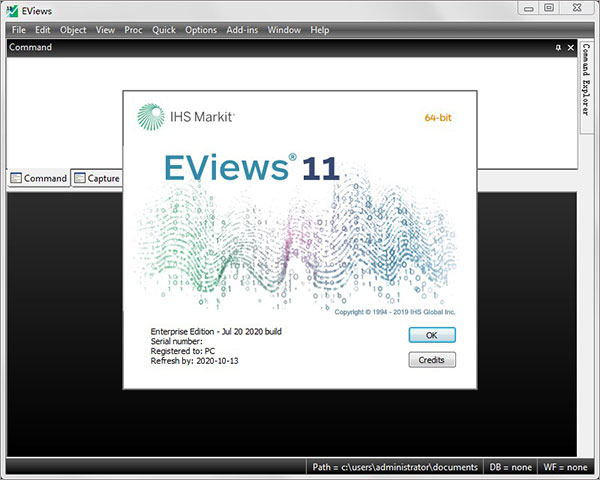Click the DB = none status entry

point(510,467)
